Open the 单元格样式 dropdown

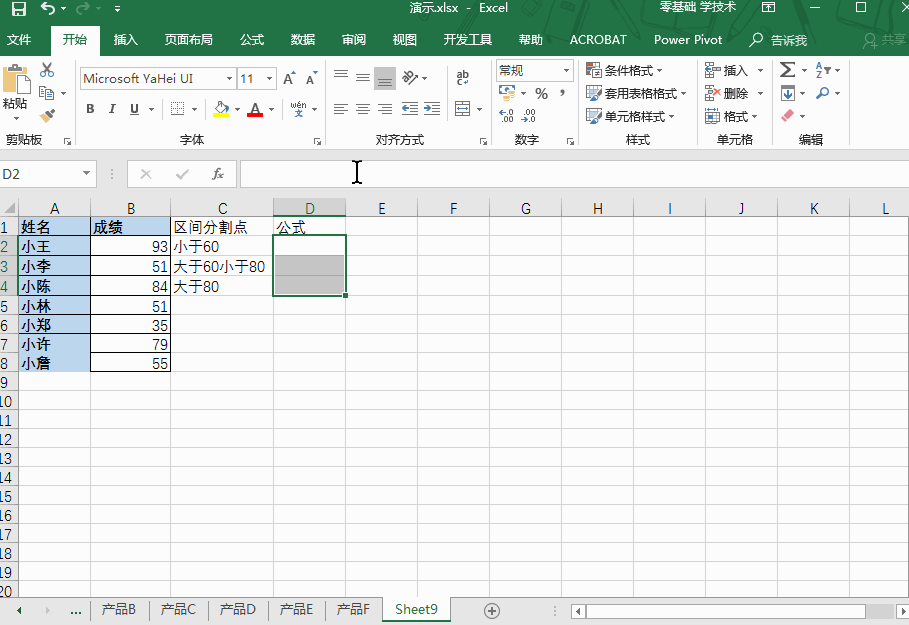pyautogui.click(x=630, y=116)
